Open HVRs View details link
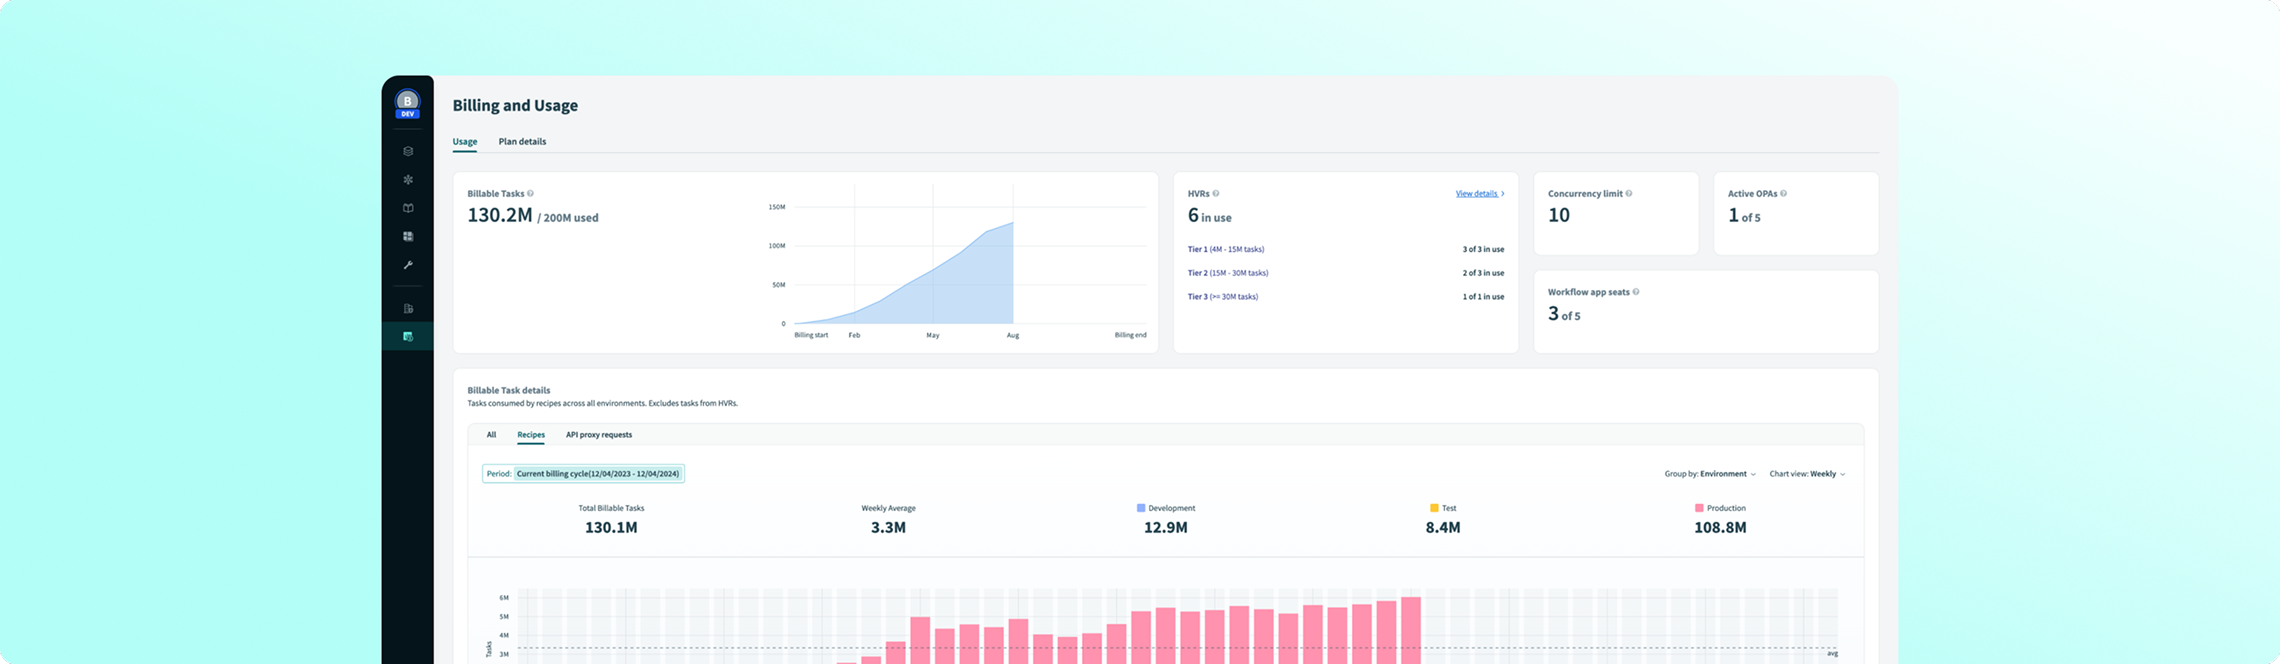Screen dimensions: 2280x664 1480,194
